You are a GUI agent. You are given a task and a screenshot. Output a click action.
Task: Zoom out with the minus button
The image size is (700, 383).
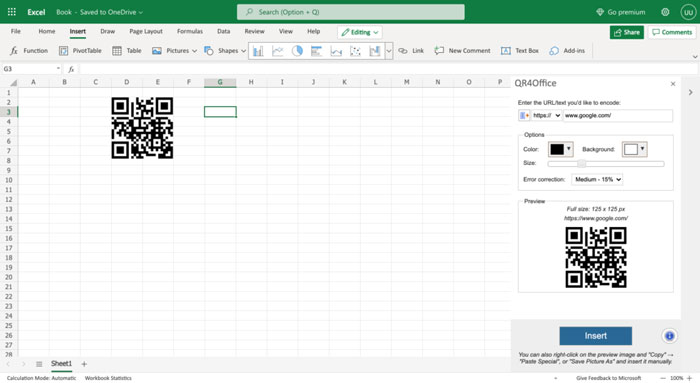pos(663,378)
